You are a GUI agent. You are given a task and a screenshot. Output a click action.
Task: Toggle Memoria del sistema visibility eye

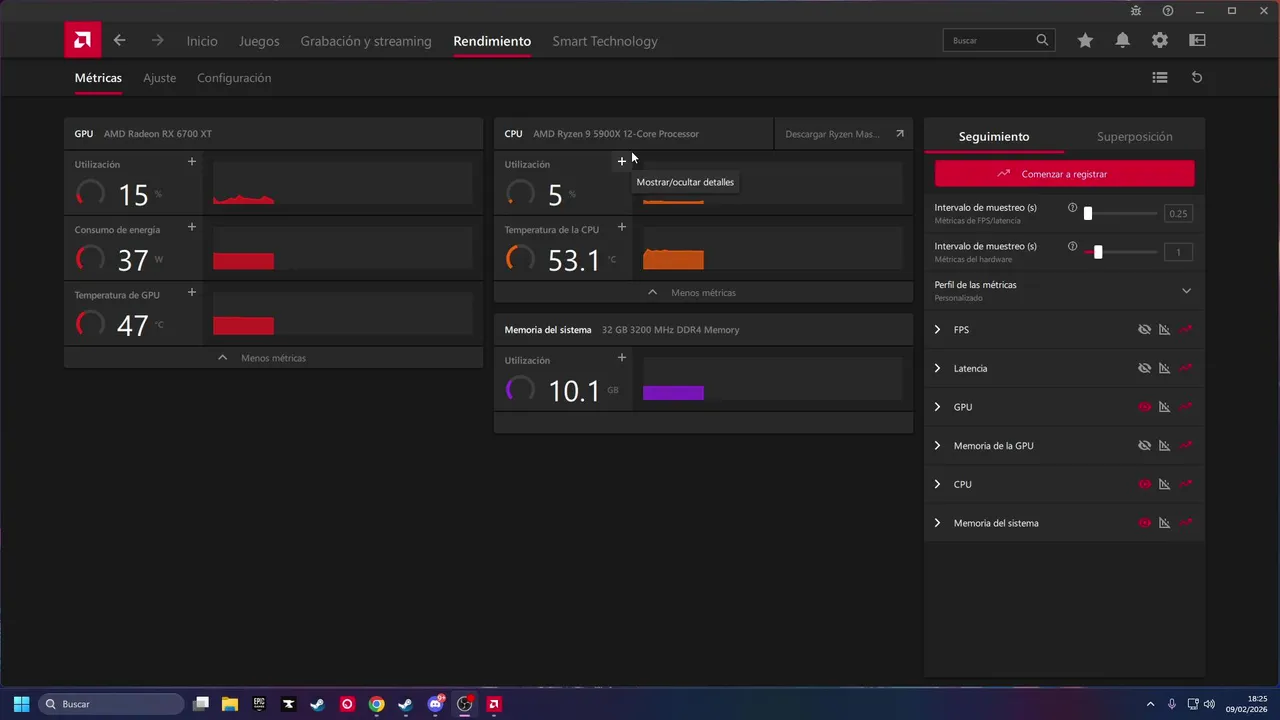pos(1145,523)
